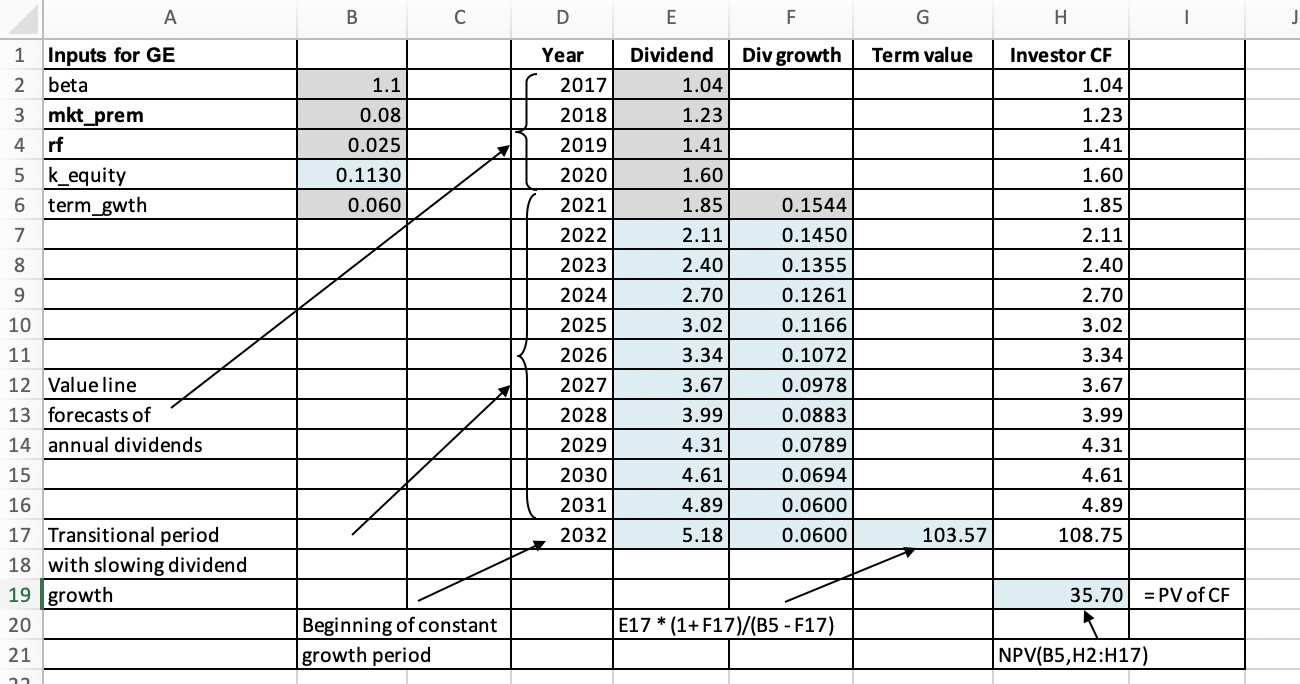Image resolution: width=1300 pixels, height=684 pixels.
Task: Click the growth rate cell showing 0.1544
Action: (x=791, y=205)
